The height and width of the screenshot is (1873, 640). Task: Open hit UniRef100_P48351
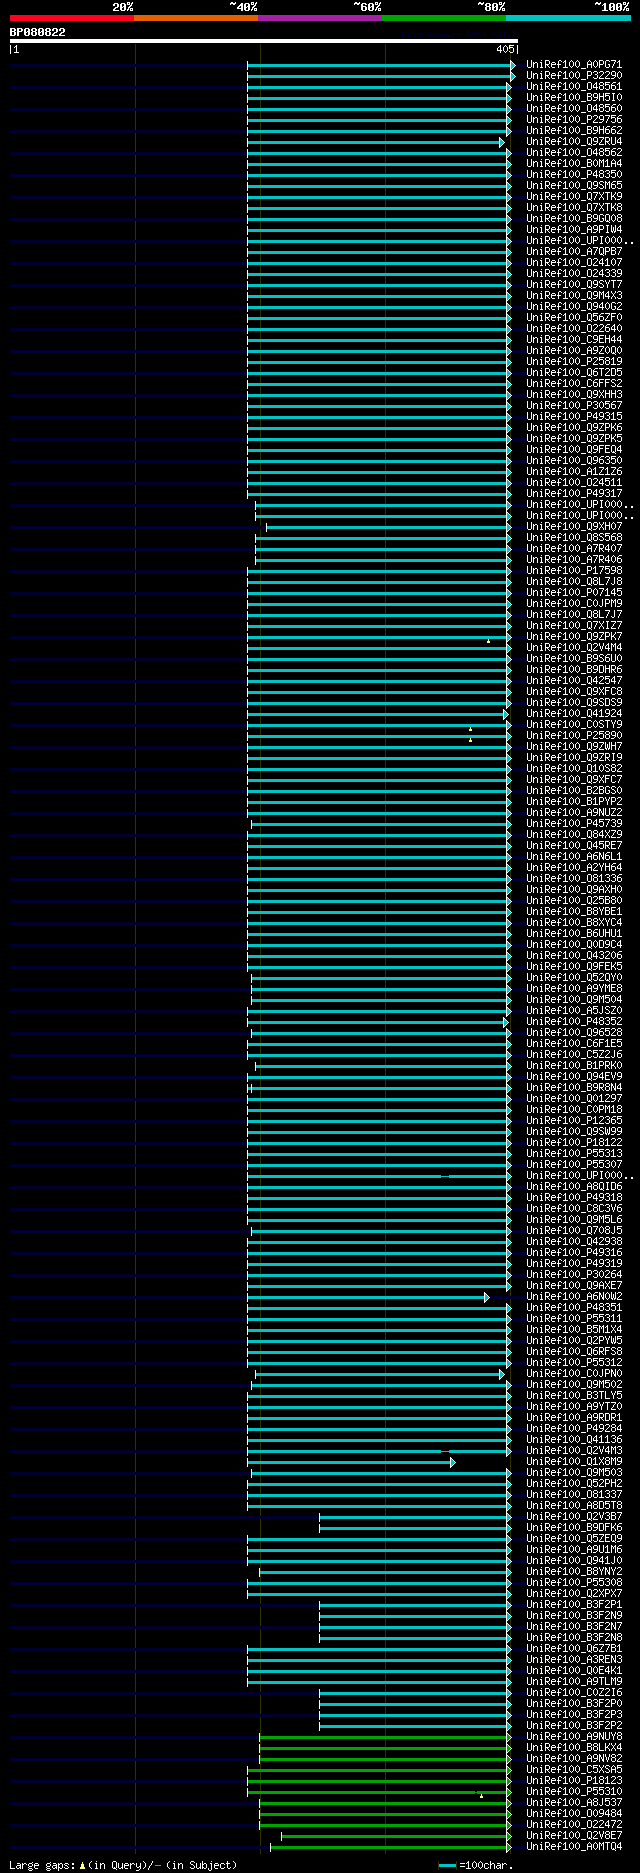coord(574,1308)
